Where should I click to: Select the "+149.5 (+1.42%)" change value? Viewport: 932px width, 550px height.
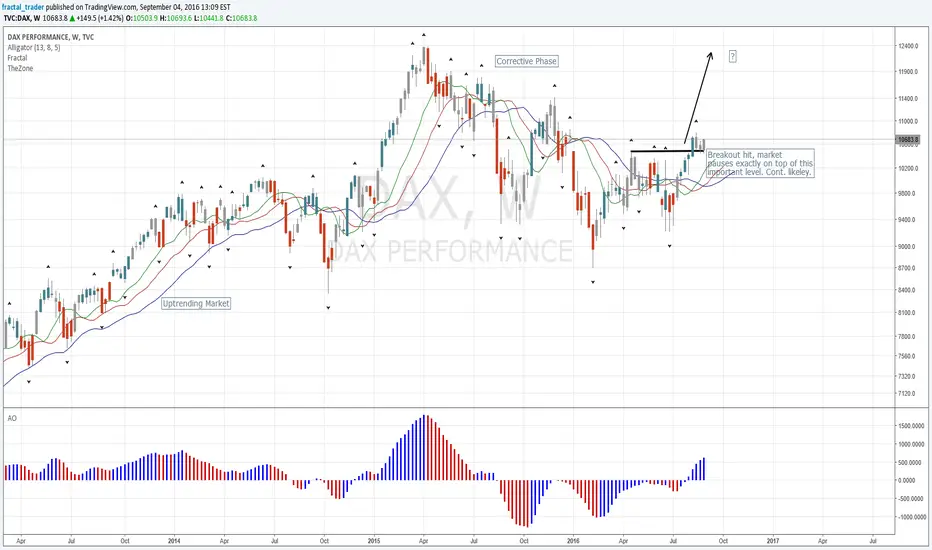[100, 18]
